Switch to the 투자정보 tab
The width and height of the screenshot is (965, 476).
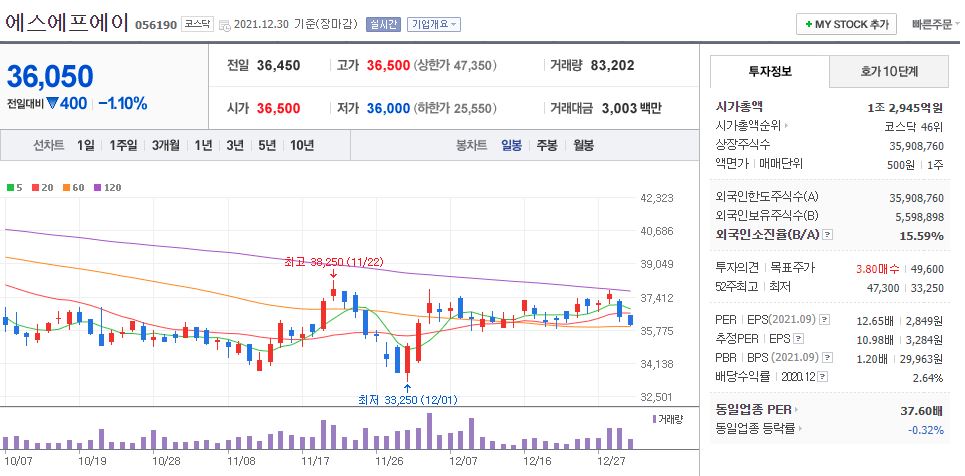click(x=770, y=71)
